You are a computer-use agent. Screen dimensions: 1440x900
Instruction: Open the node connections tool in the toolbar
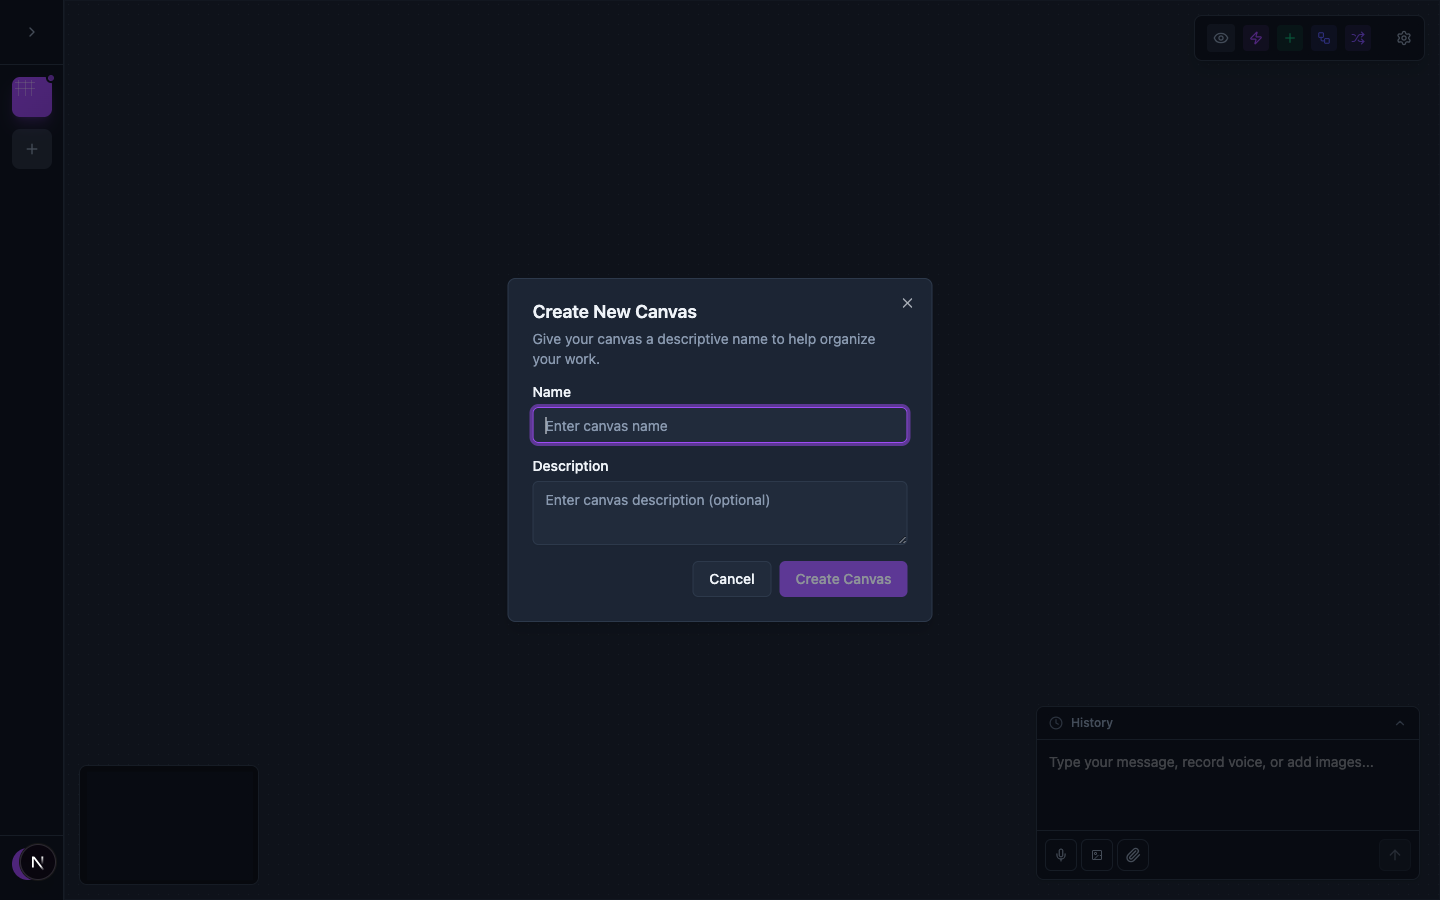pos(1323,38)
